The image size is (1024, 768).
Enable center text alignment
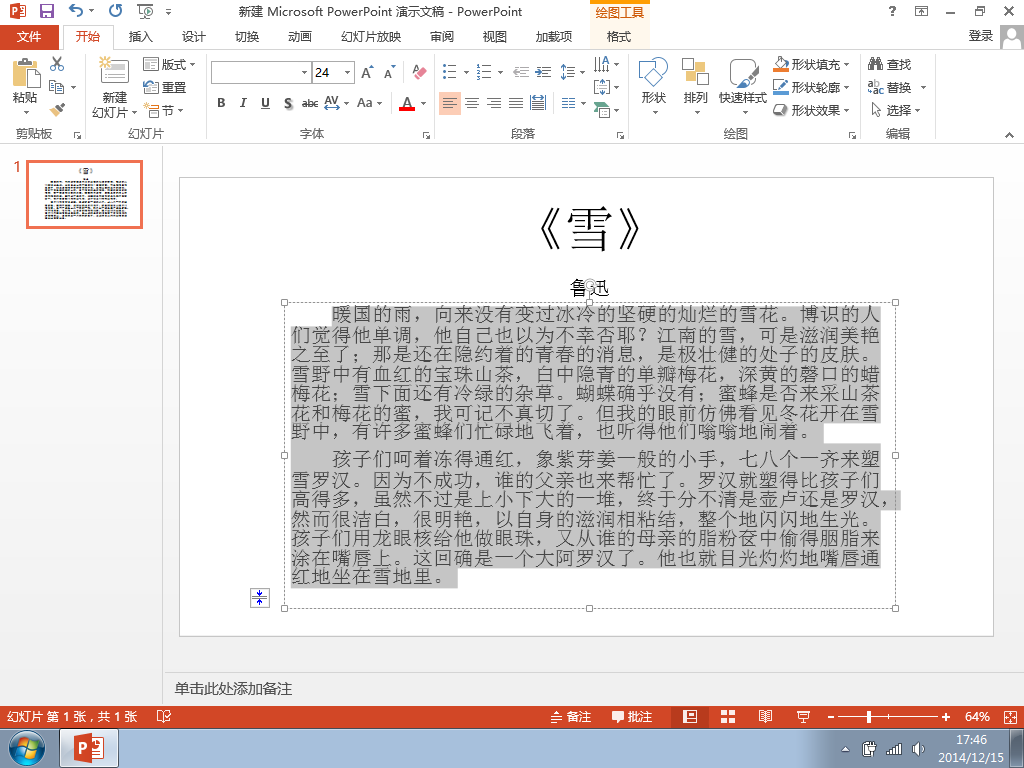pos(472,103)
